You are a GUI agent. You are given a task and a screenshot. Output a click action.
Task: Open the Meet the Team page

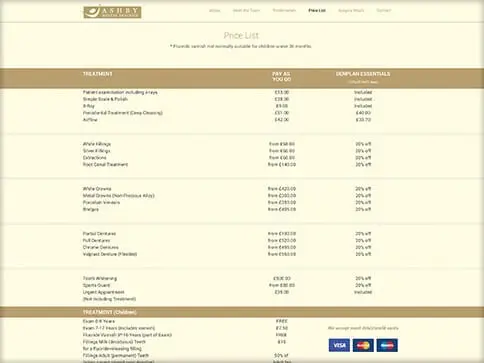(246, 10)
